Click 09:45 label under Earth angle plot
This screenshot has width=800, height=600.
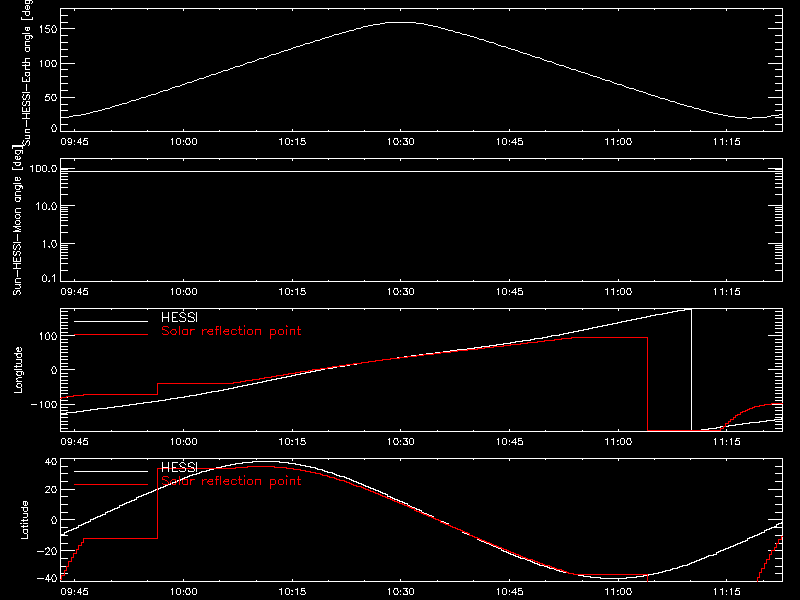74,141
